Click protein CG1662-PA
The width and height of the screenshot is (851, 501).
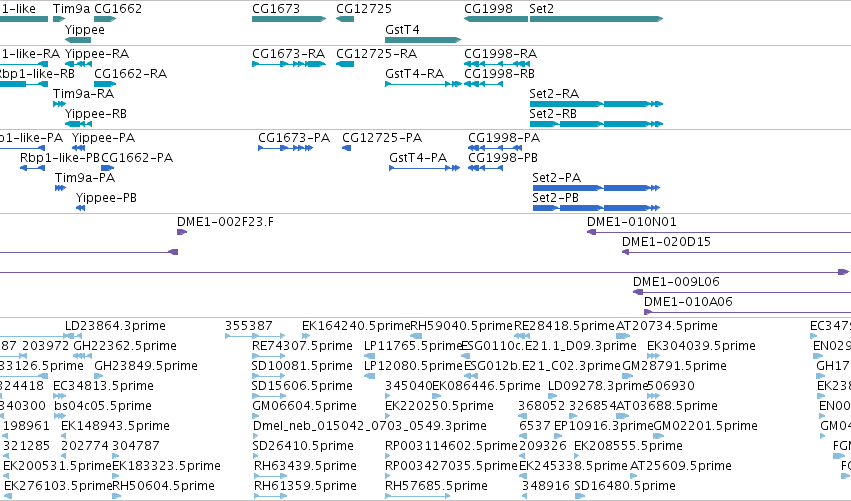tap(107, 168)
